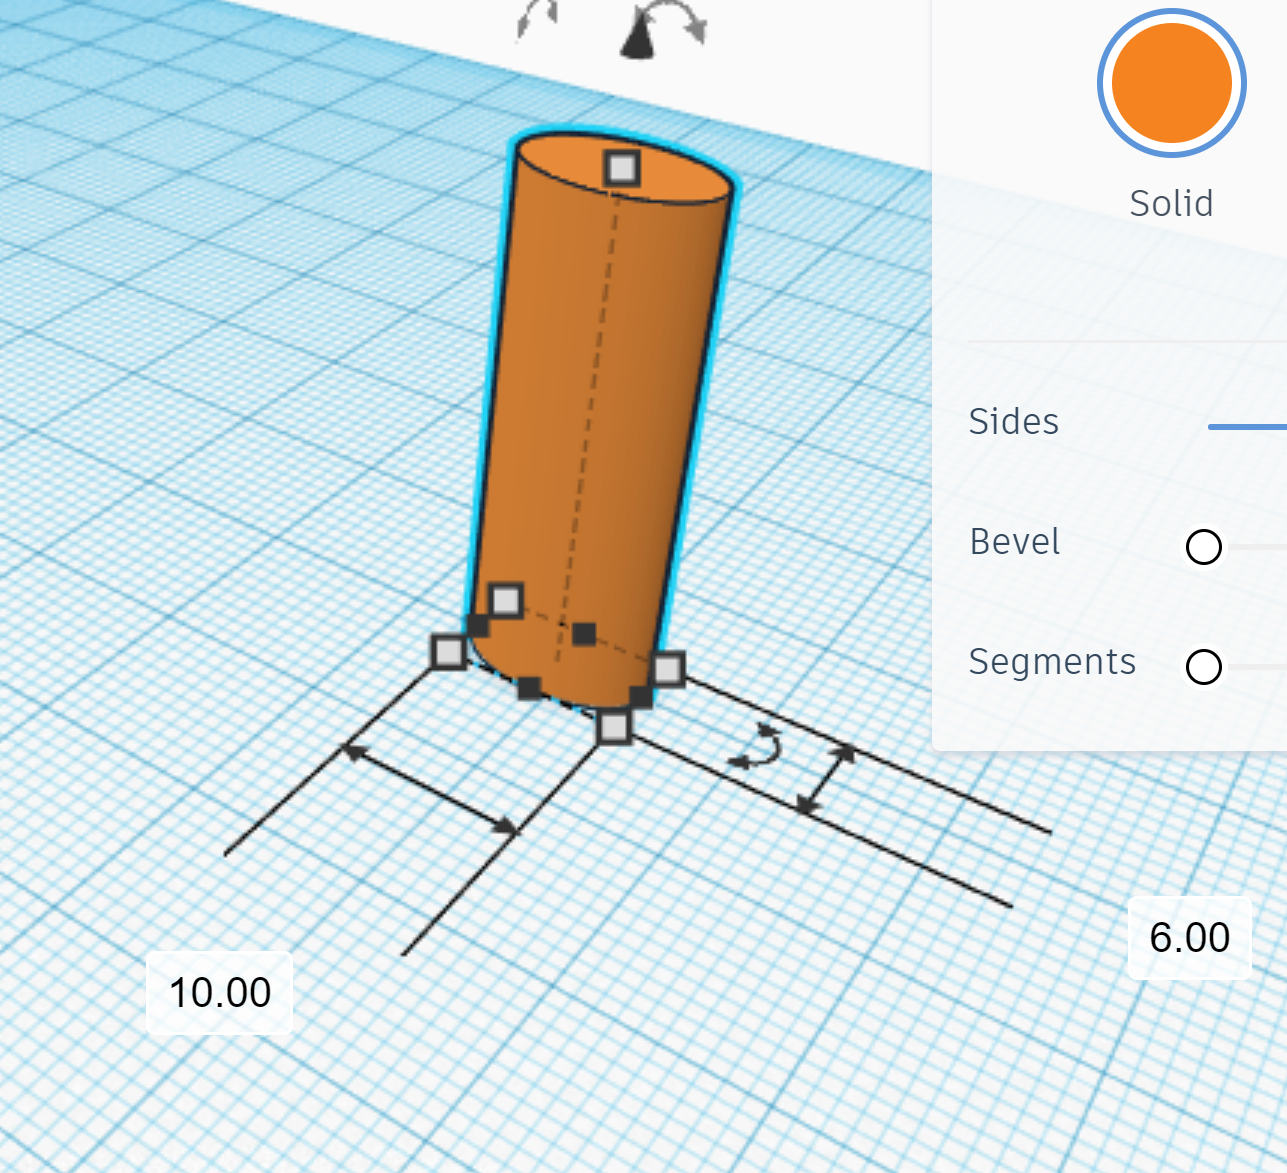Edit the 10.00 dimension field
1287x1173 pixels.
point(220,993)
